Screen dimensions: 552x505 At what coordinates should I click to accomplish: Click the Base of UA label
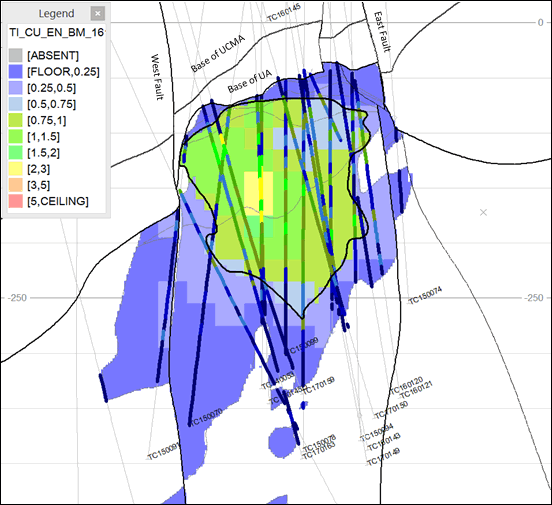pyautogui.click(x=250, y=81)
